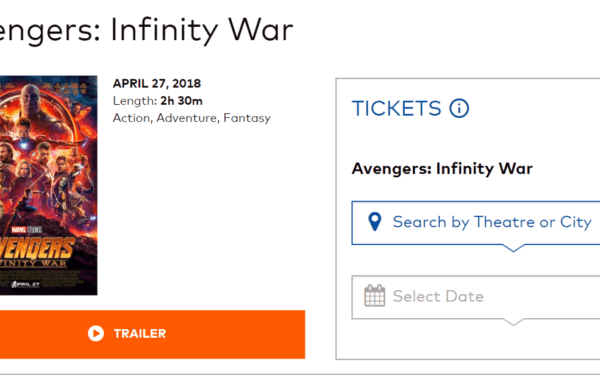The height and width of the screenshot is (384, 600).
Task: Select the Action genre
Action: [132, 118]
